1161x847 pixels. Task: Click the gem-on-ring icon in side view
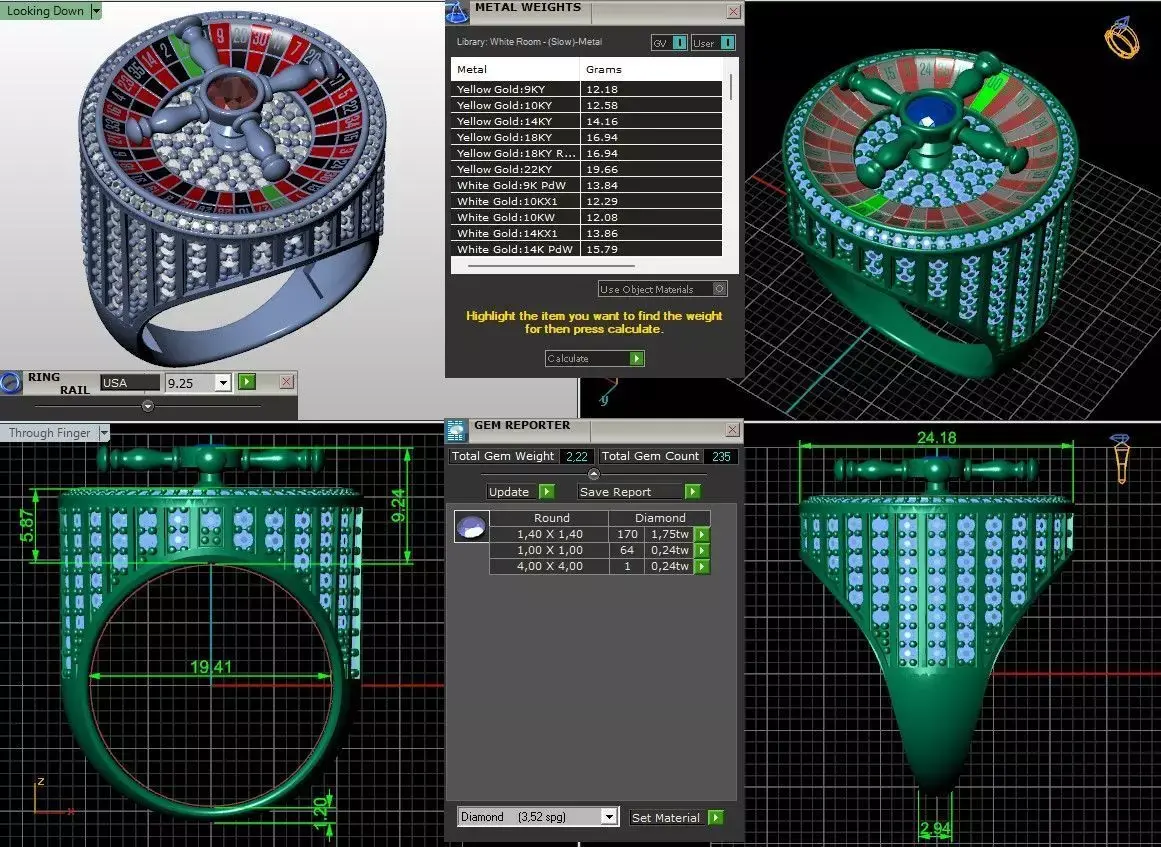pos(1121,459)
